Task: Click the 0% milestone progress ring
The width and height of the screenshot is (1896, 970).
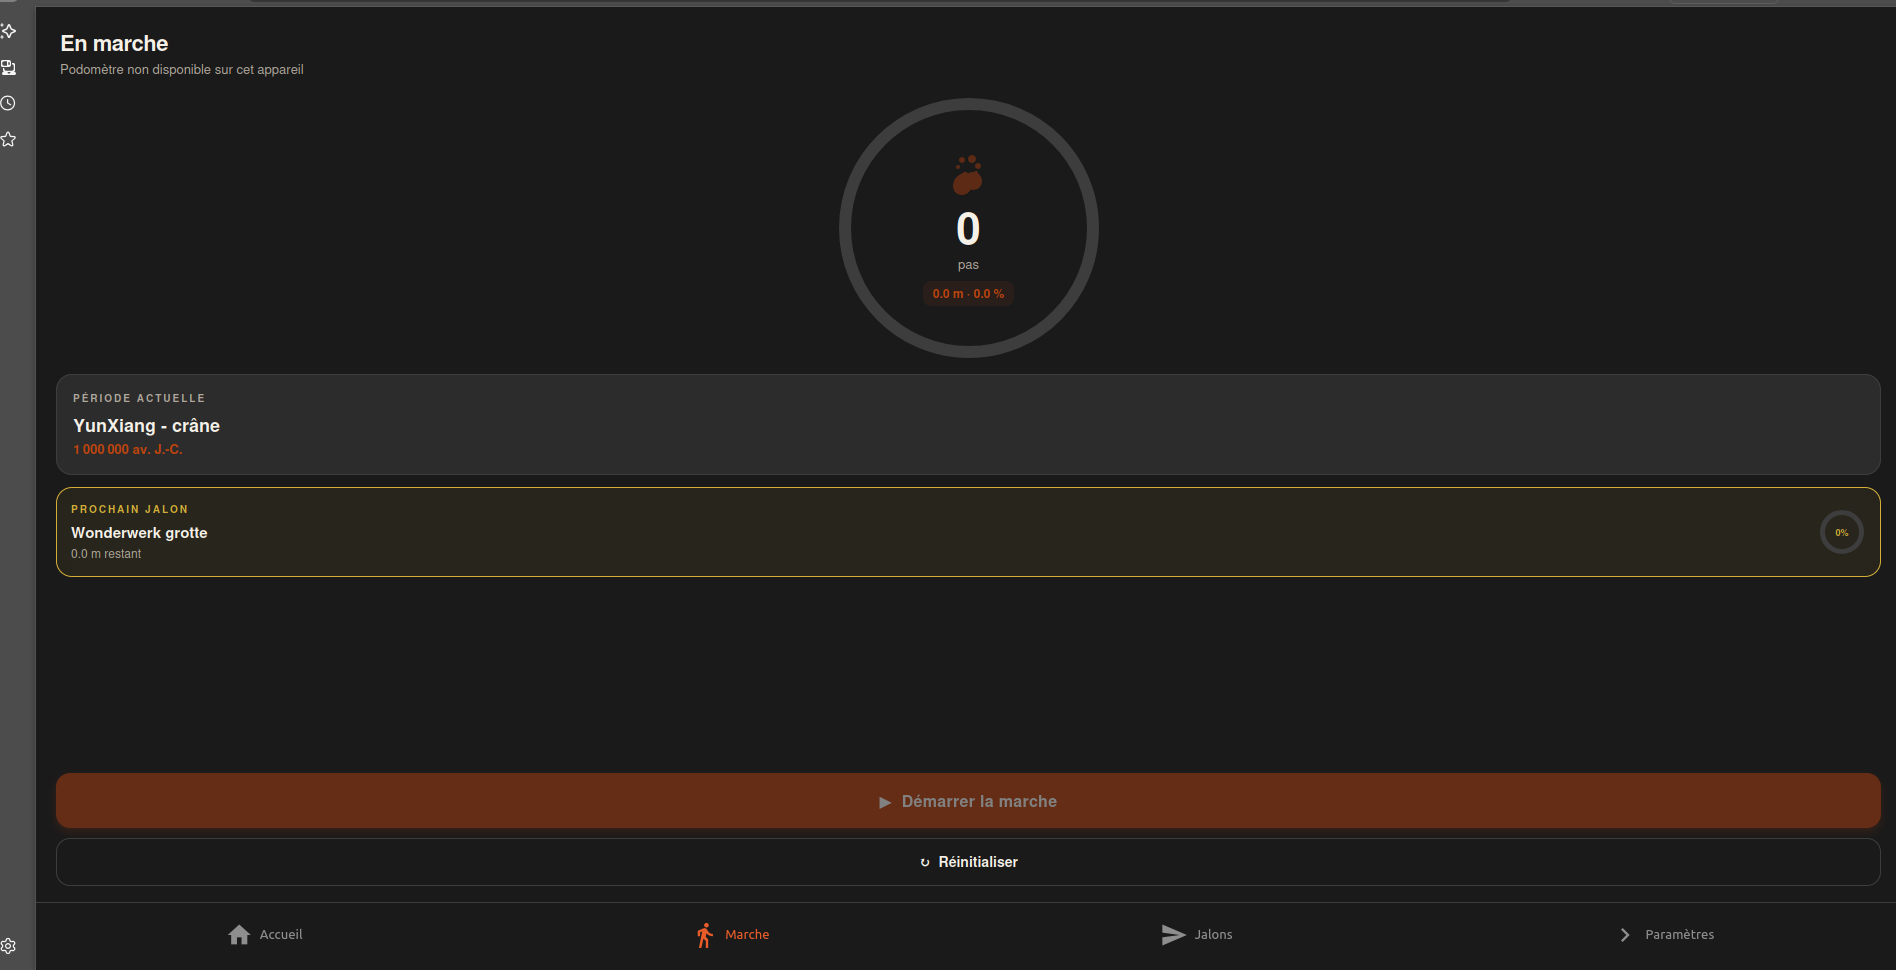Action: tap(1841, 532)
